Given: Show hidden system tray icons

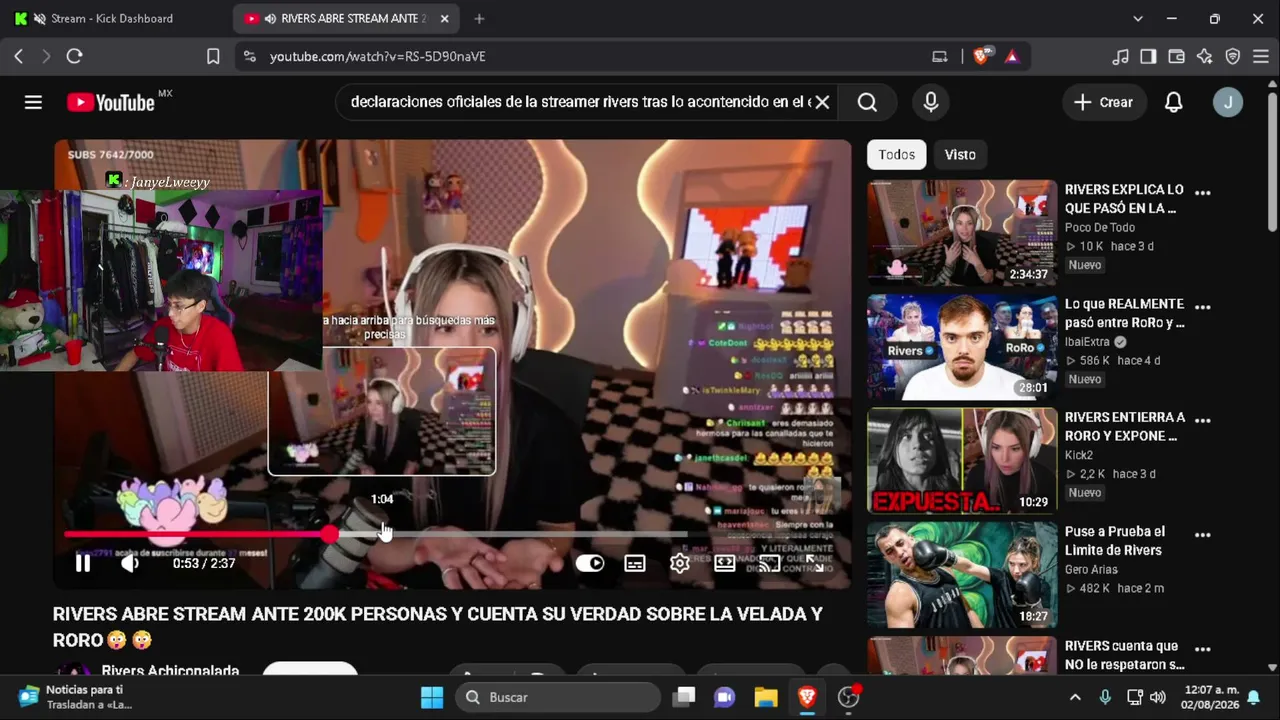Looking at the screenshot, I should tap(1075, 697).
